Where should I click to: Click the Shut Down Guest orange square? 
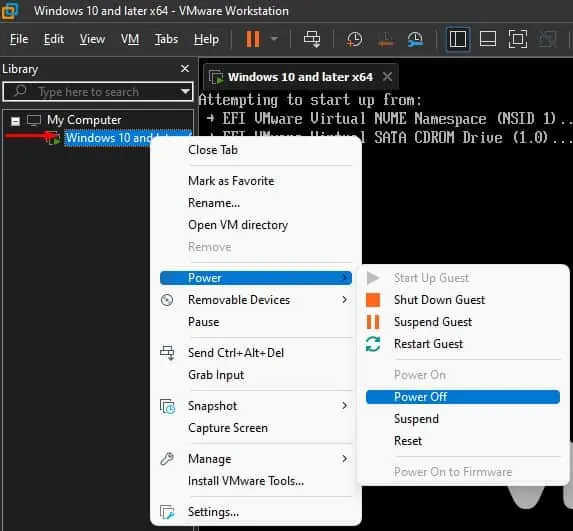(373, 300)
